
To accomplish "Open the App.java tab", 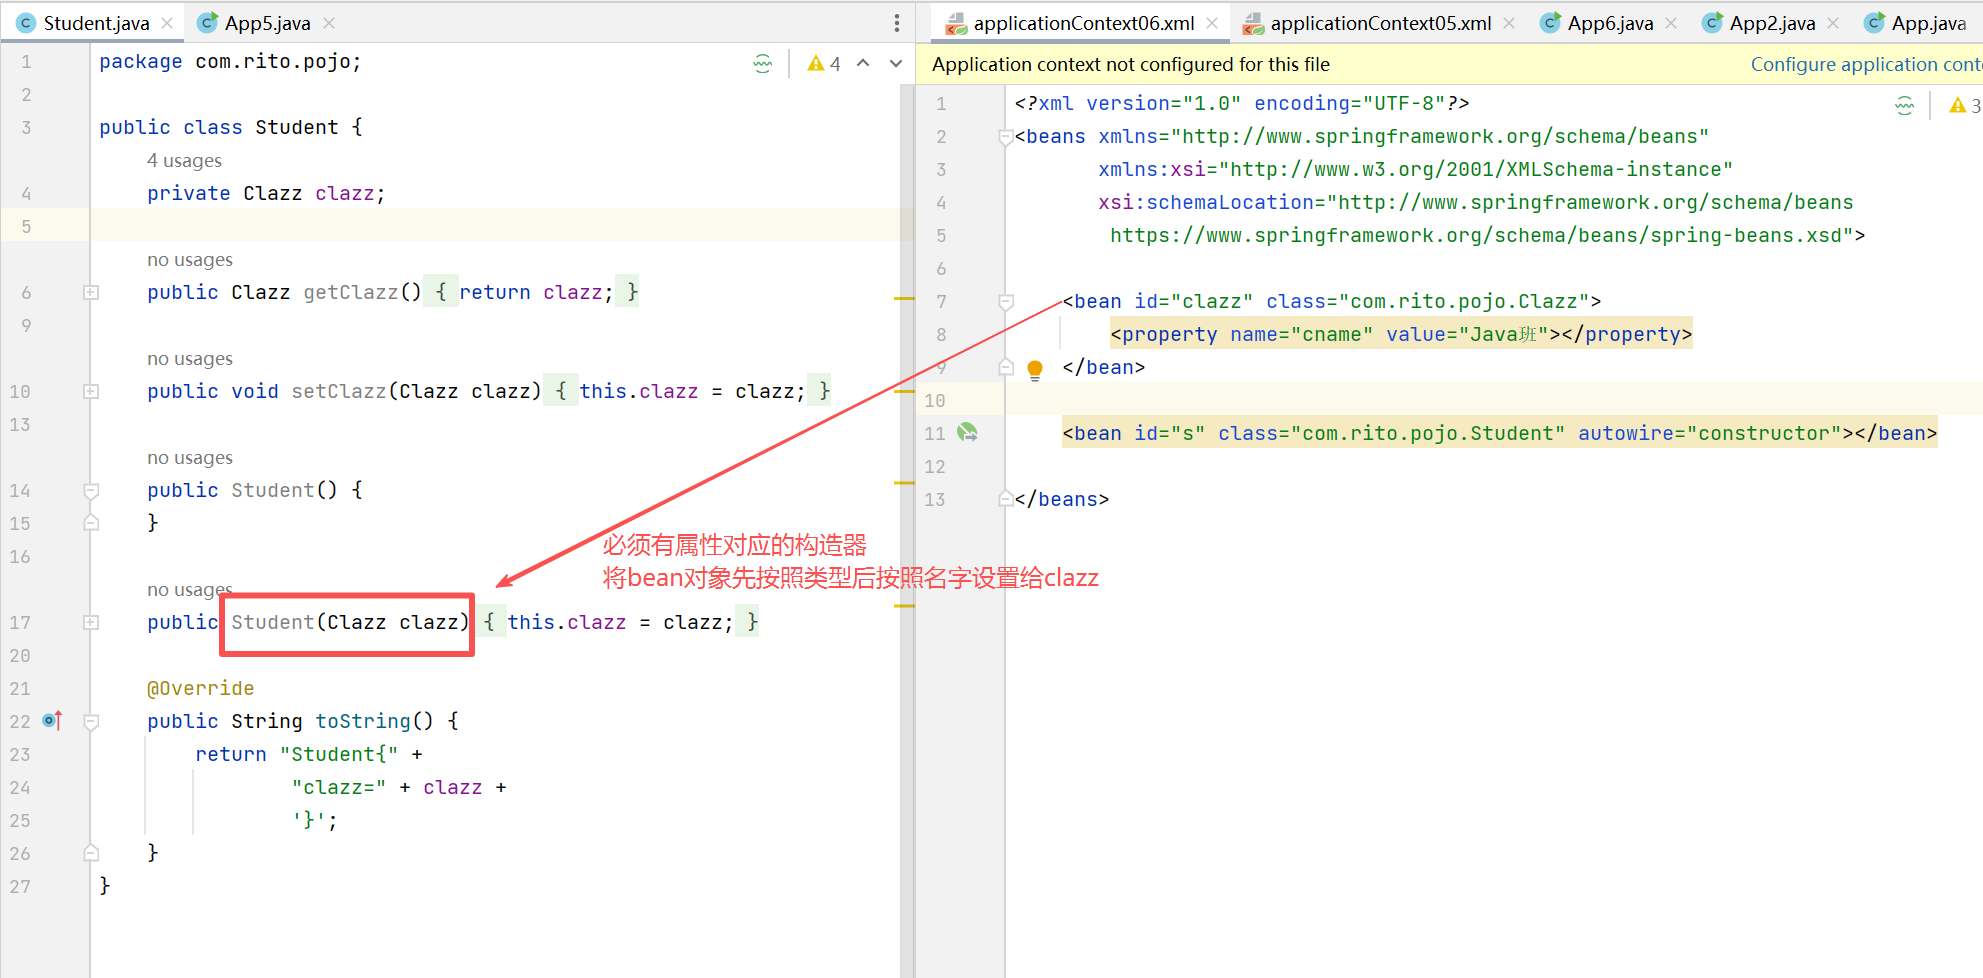I will (1928, 23).
